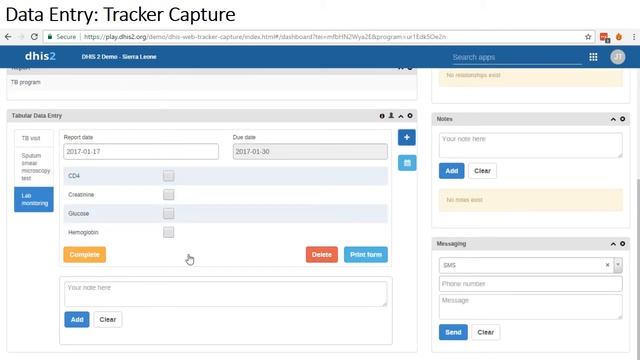The image size is (640, 360).
Task: Click Add below event note box
Action: [x=77, y=319]
